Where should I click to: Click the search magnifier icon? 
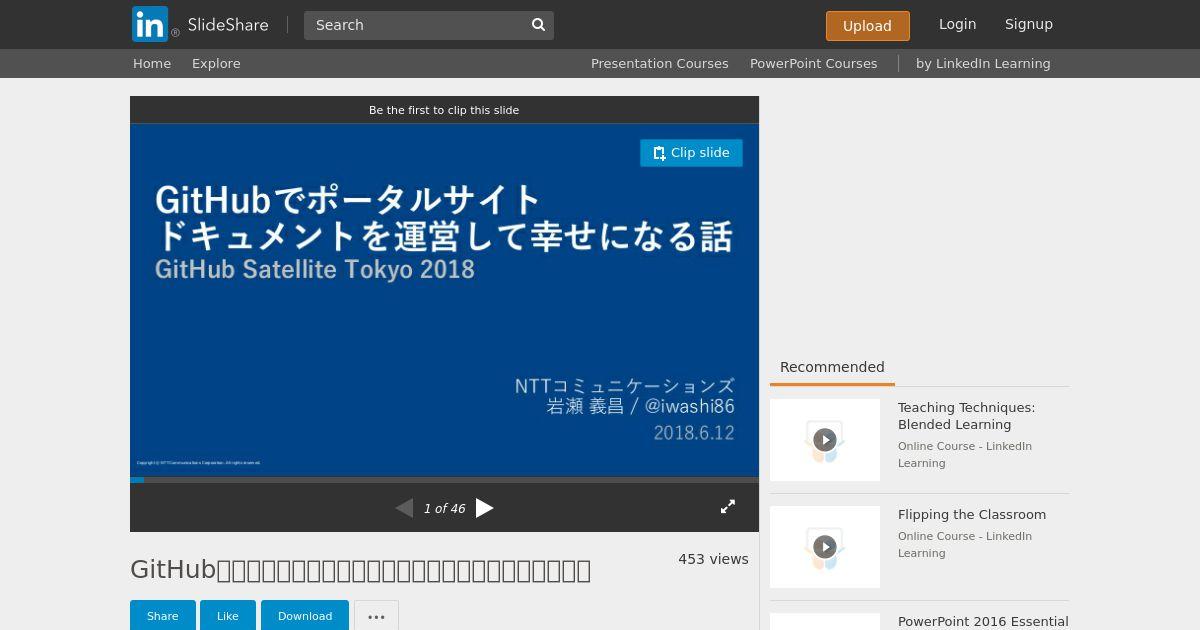coord(538,25)
